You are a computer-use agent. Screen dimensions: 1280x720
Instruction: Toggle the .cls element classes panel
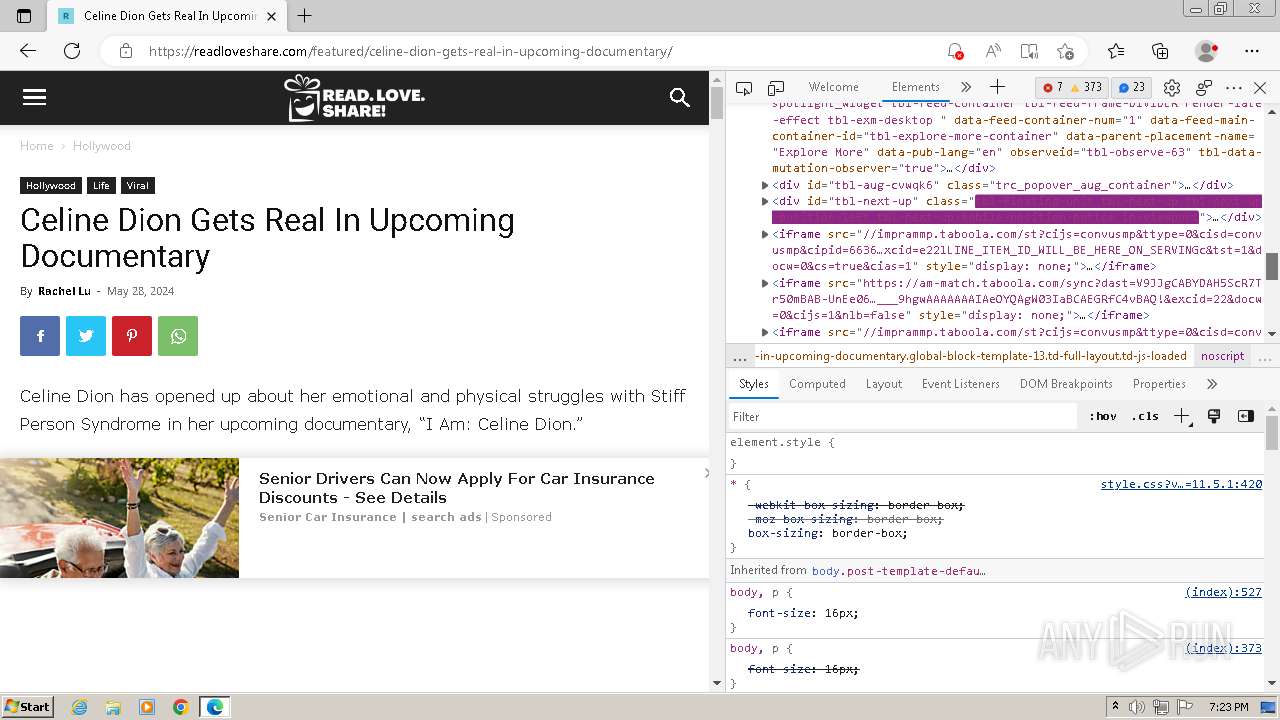point(1145,417)
